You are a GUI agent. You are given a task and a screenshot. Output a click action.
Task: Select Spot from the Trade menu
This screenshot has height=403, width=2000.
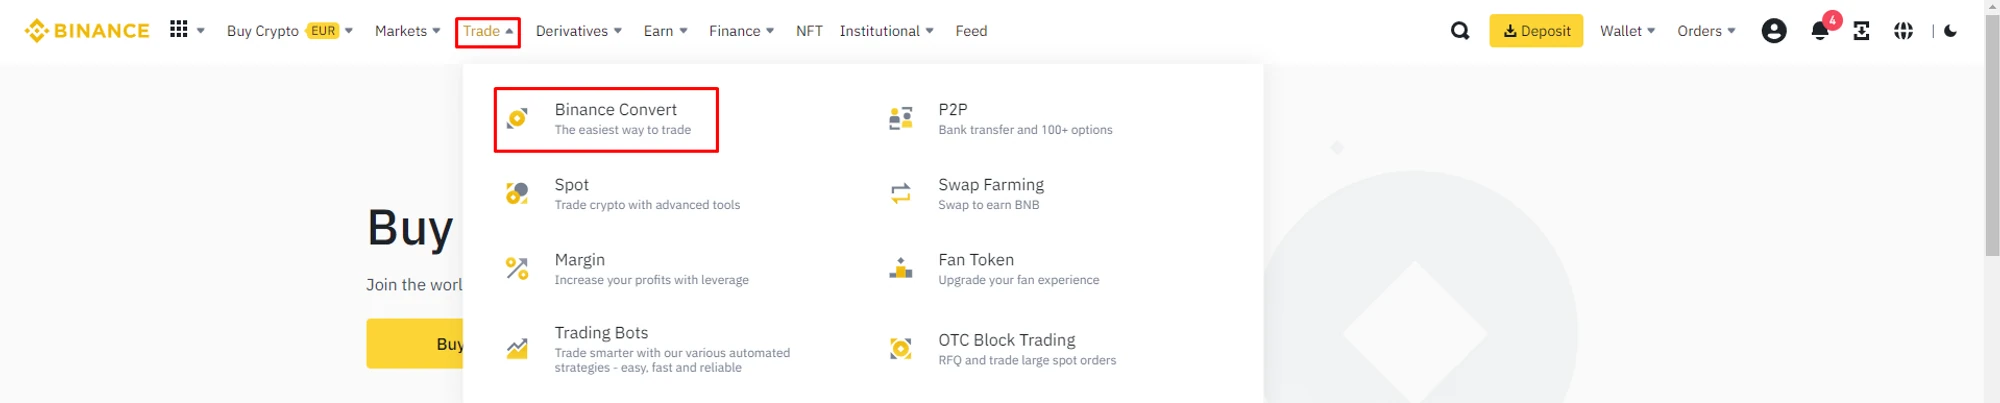pyautogui.click(x=572, y=185)
